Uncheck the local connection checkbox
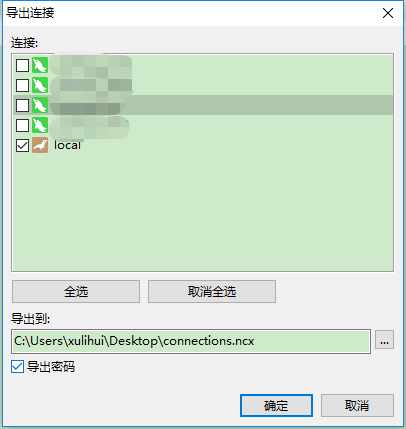 [x=22, y=145]
